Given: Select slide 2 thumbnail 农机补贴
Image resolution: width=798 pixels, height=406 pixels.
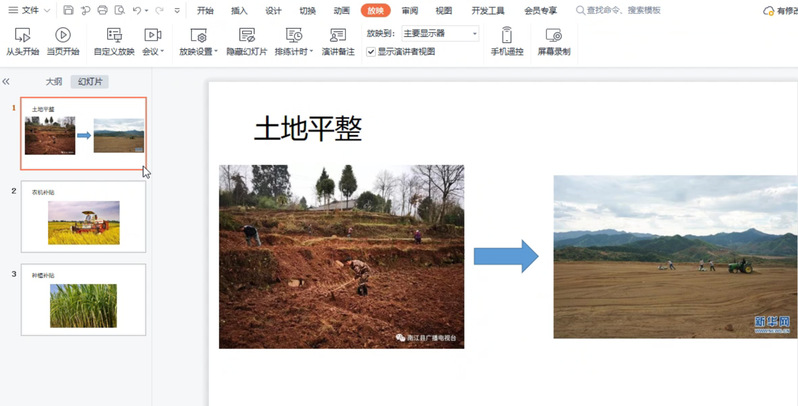Looking at the screenshot, I should [83, 217].
